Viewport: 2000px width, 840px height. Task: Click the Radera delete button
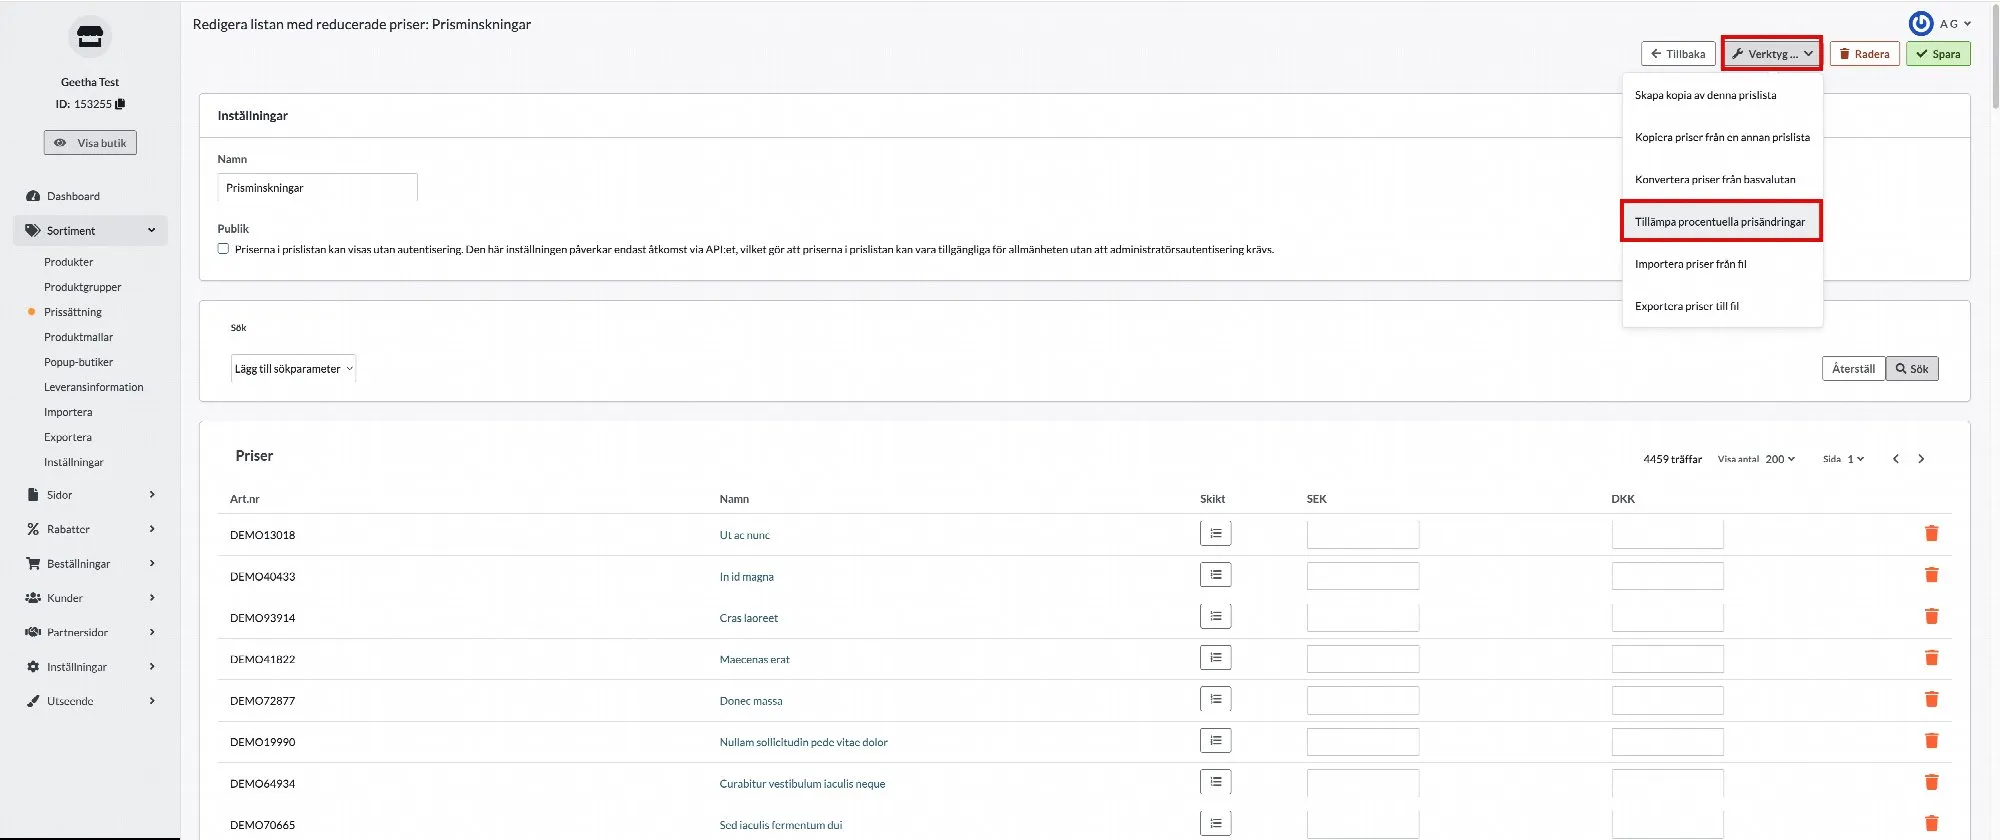[x=1864, y=54]
